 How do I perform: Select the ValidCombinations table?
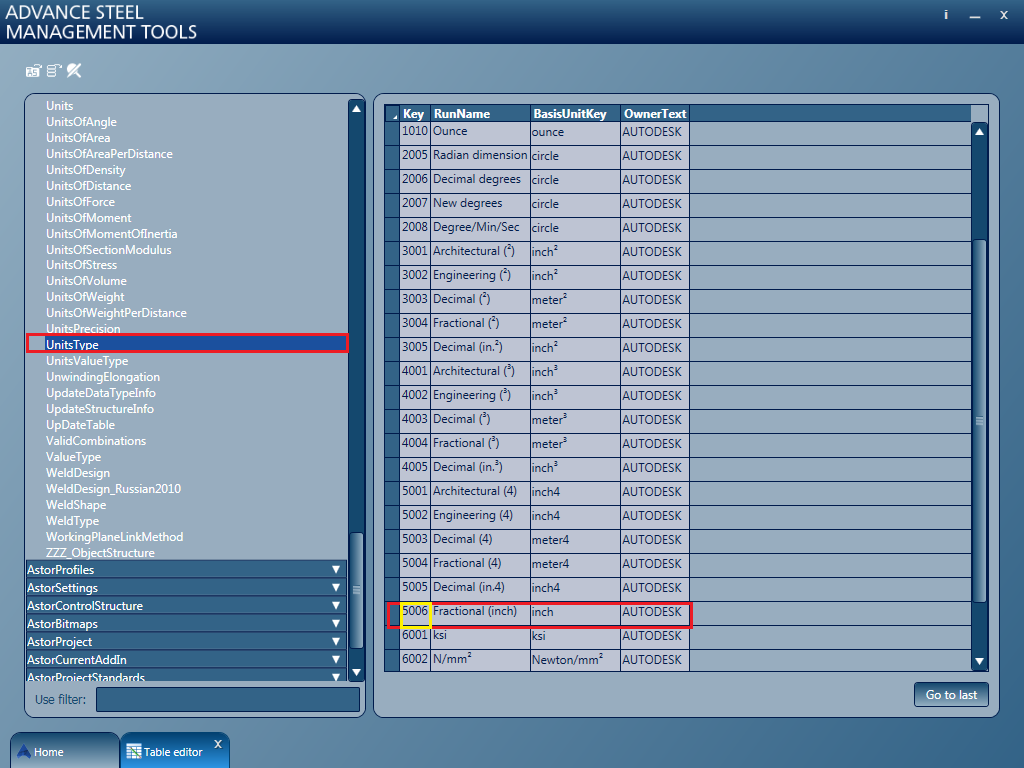tap(96, 441)
